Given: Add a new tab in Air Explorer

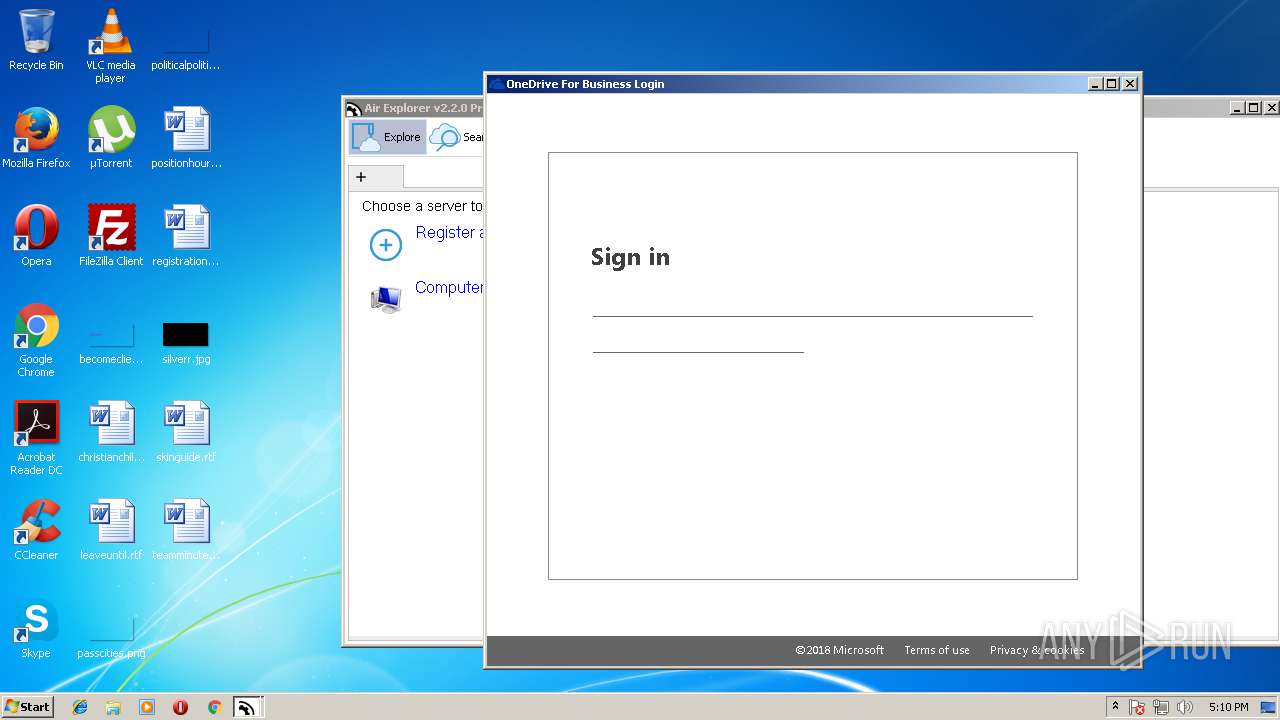Looking at the screenshot, I should [361, 177].
